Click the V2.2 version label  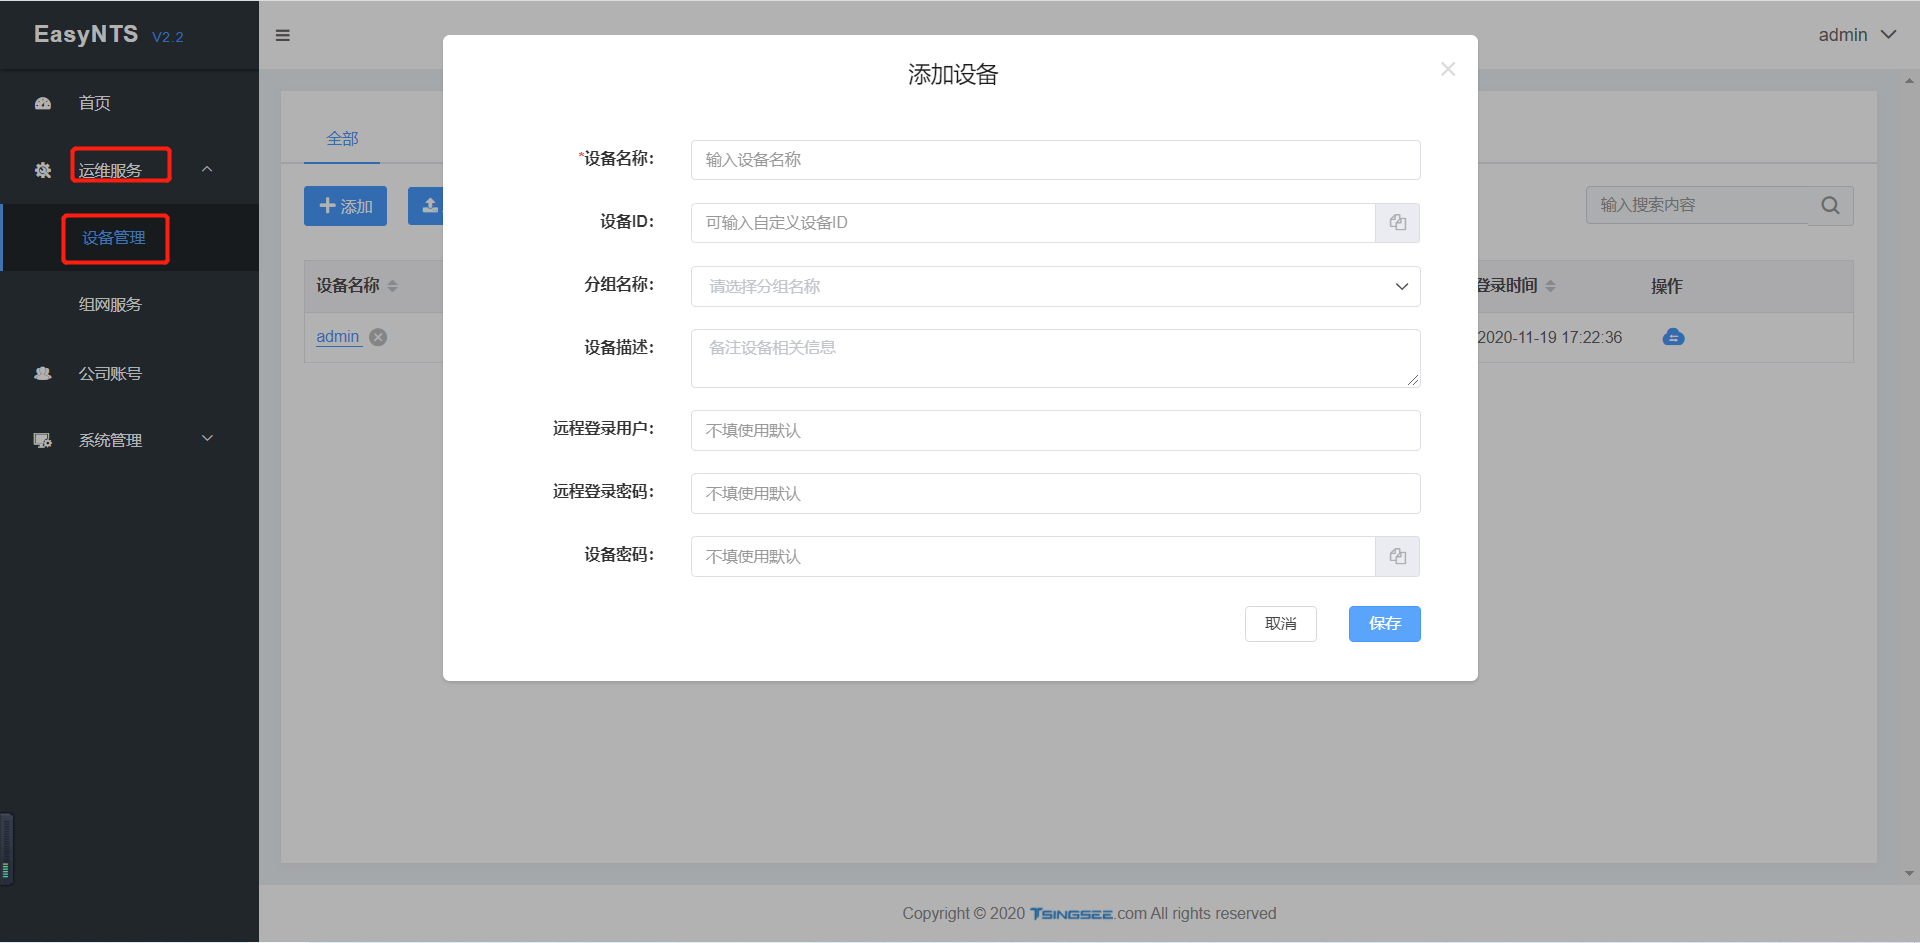point(168,37)
